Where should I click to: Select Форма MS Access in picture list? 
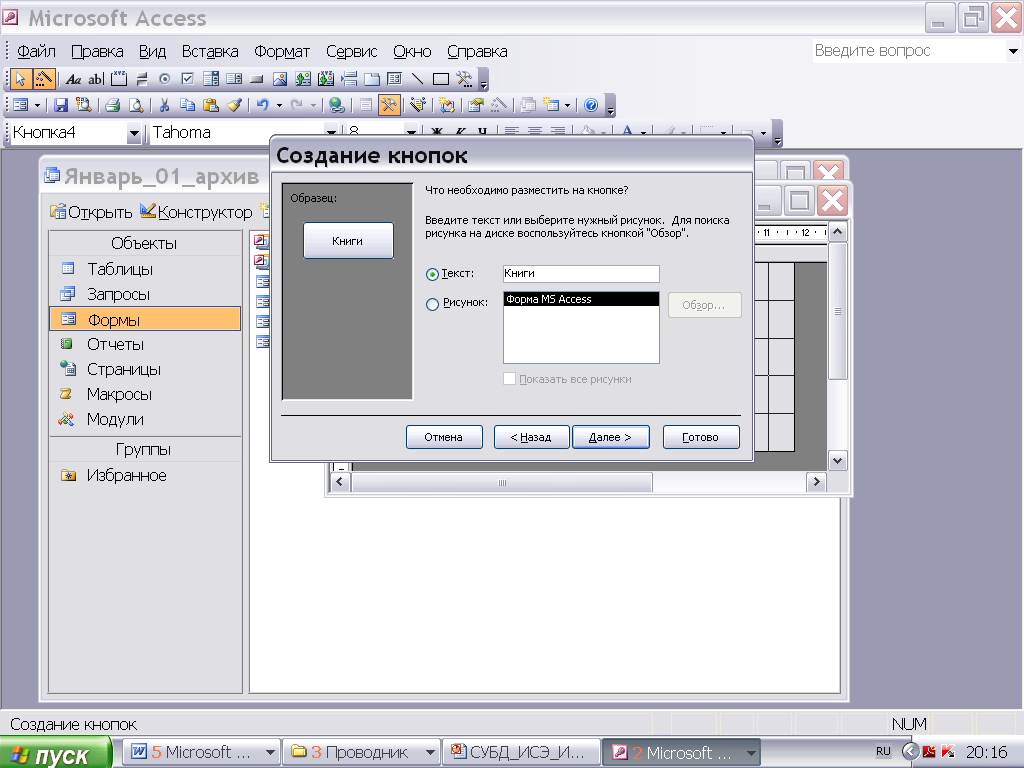(581, 299)
